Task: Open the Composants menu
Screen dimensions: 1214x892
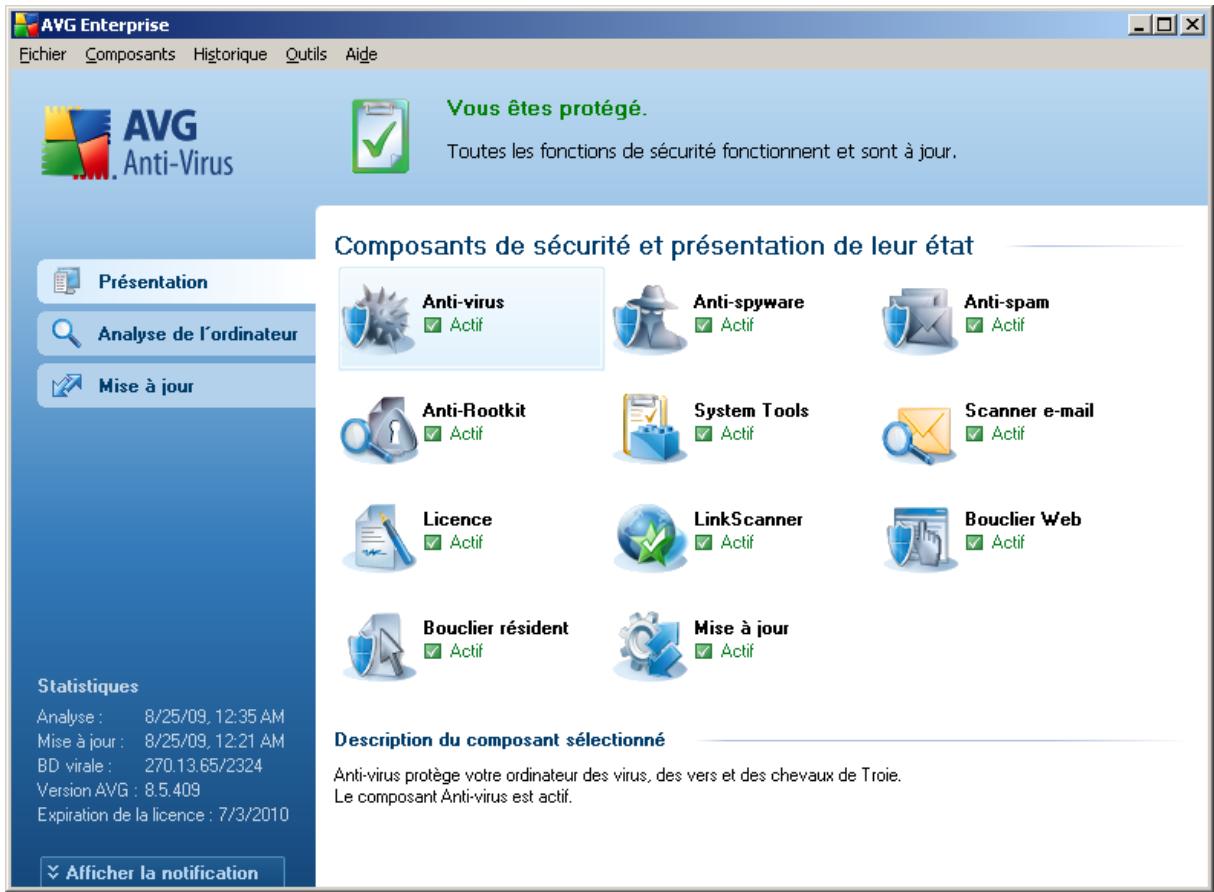Action: (130, 53)
